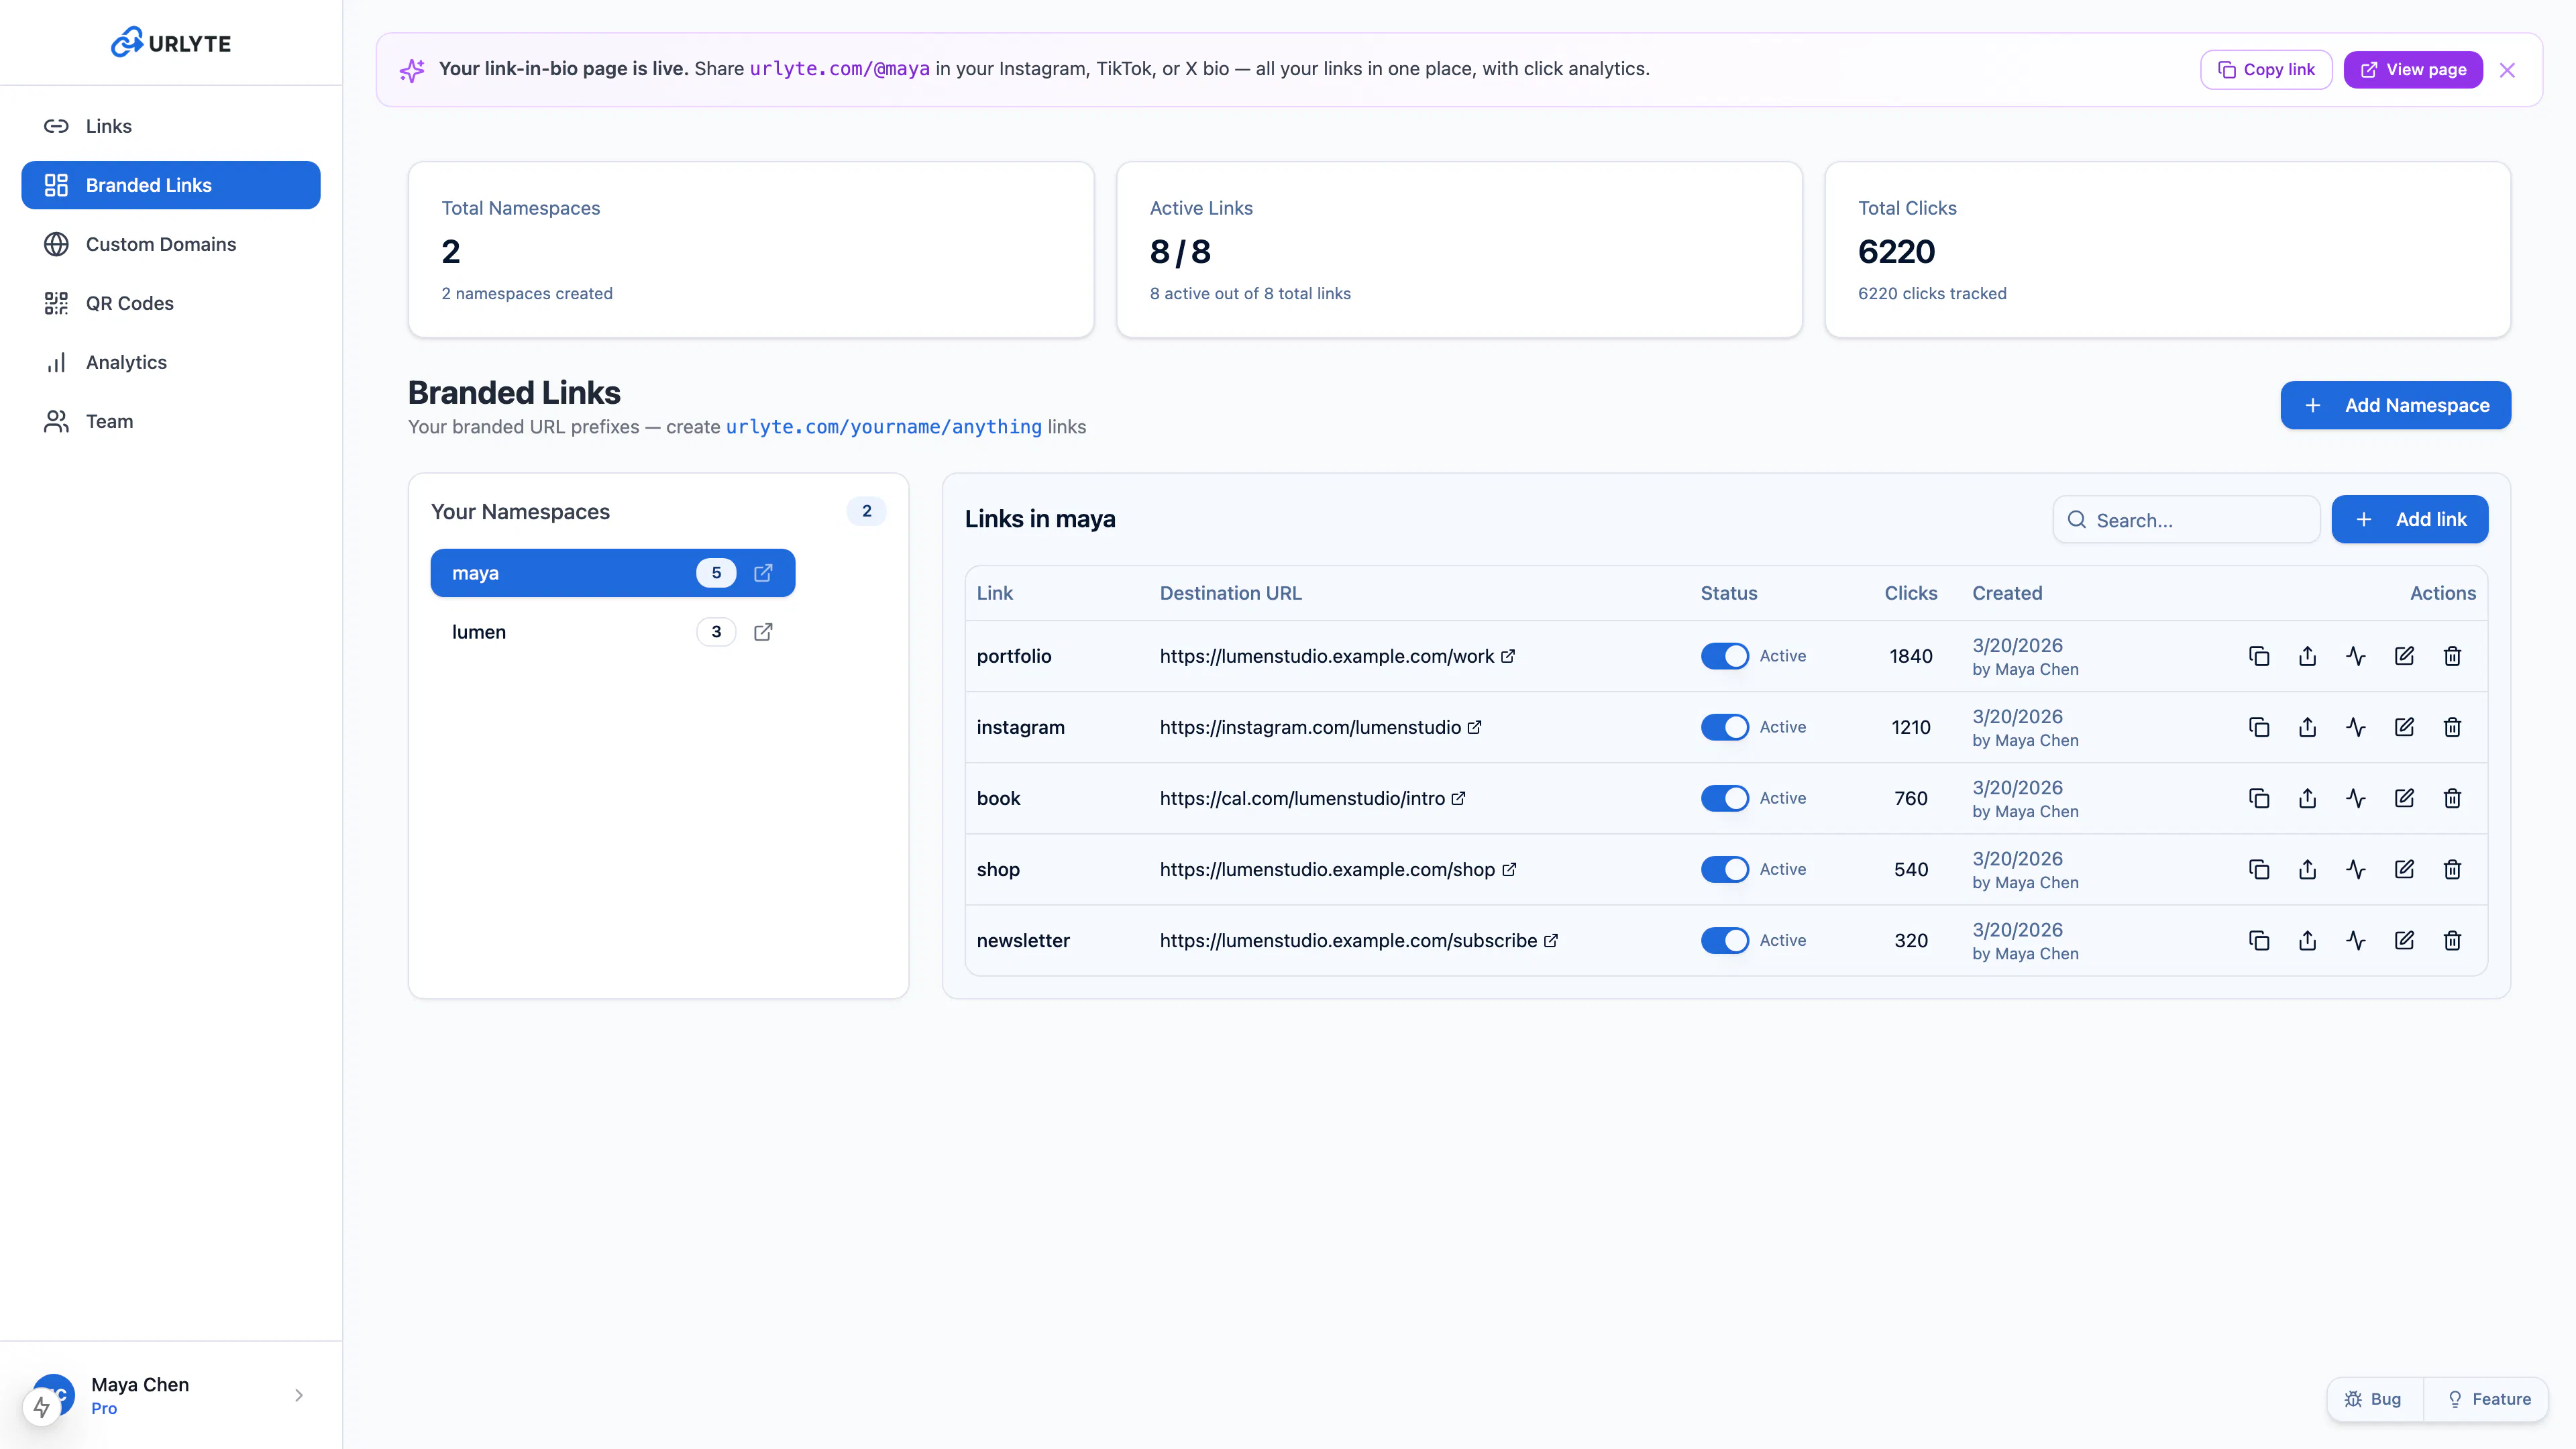Image resolution: width=2576 pixels, height=1449 pixels.
Task: View analytics for portfolio link
Action: click(2356, 656)
